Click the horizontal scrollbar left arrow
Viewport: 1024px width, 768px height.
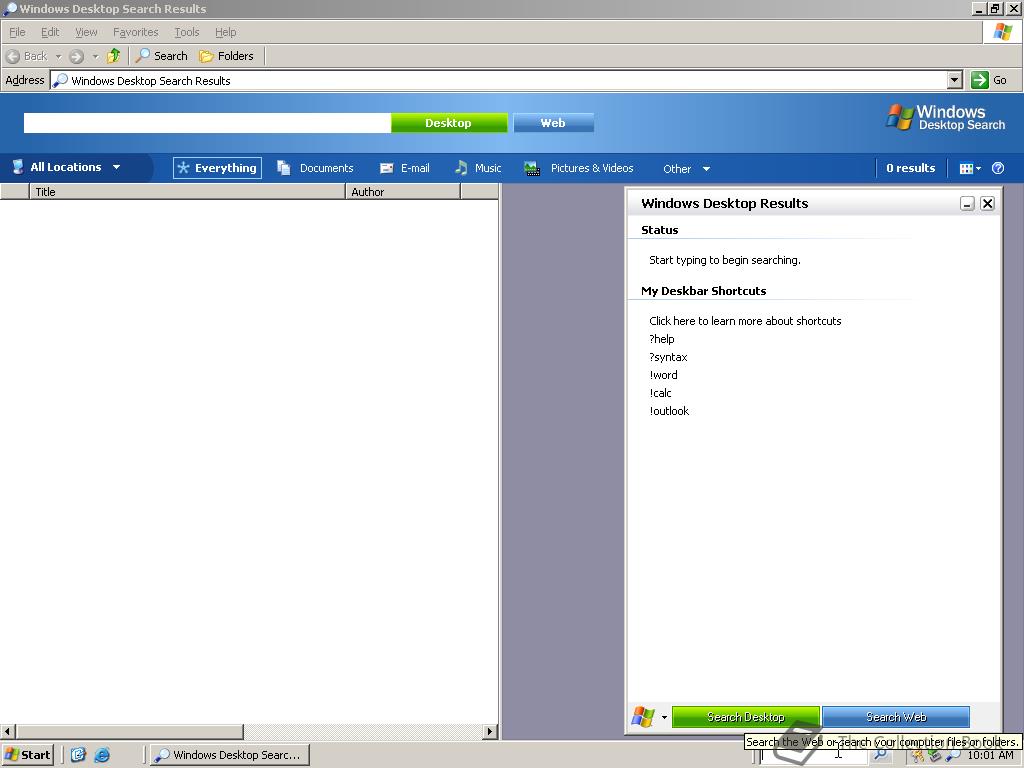tap(8, 731)
